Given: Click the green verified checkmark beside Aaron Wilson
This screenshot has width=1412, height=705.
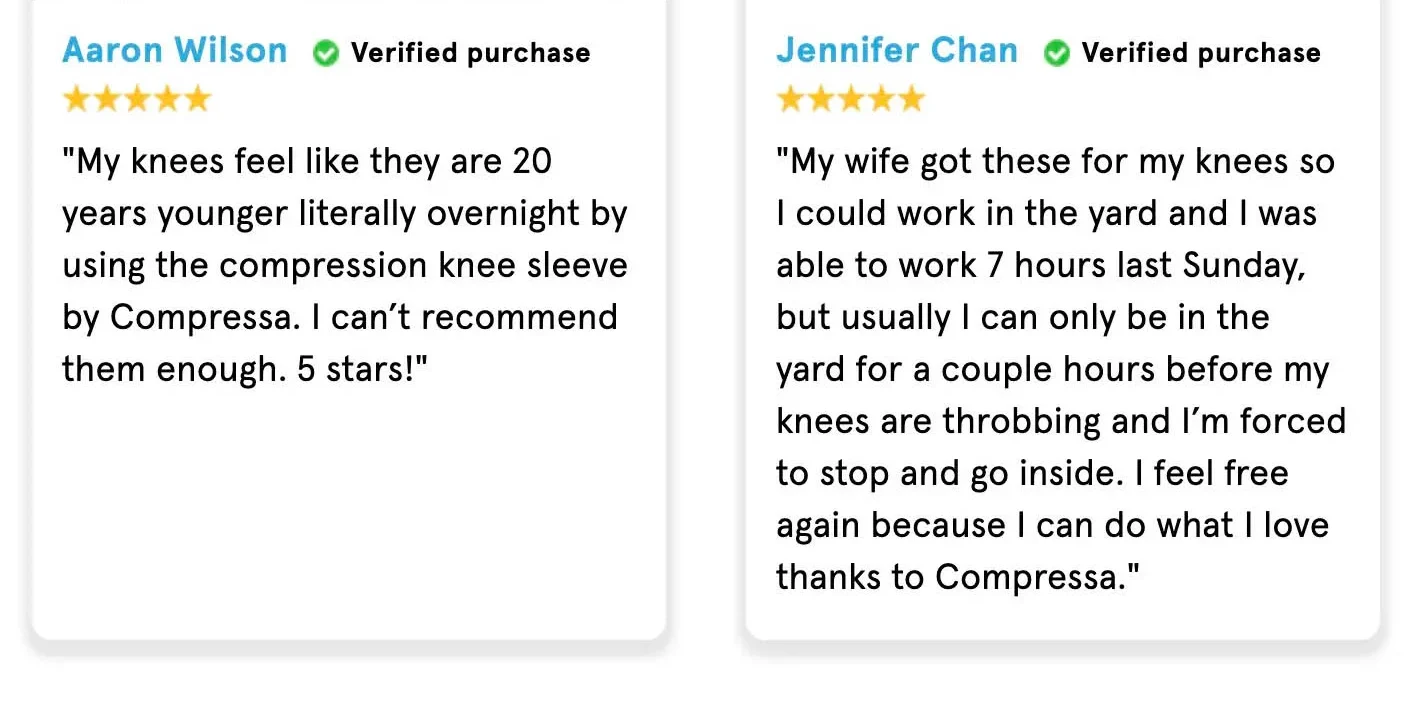Looking at the screenshot, I should (x=326, y=53).
